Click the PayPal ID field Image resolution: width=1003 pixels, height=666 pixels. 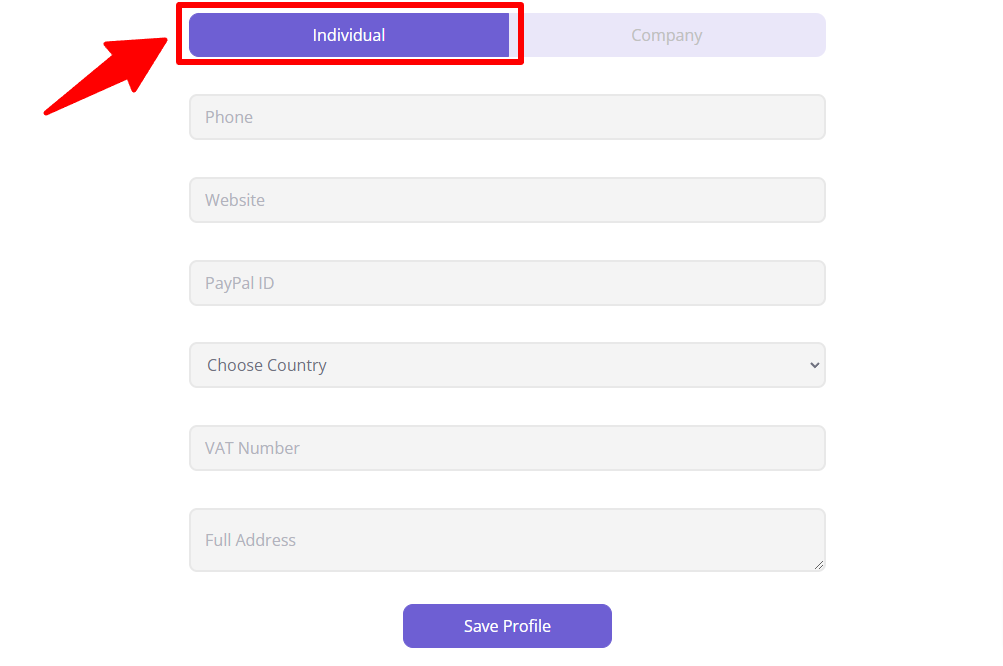pyautogui.click(x=507, y=283)
